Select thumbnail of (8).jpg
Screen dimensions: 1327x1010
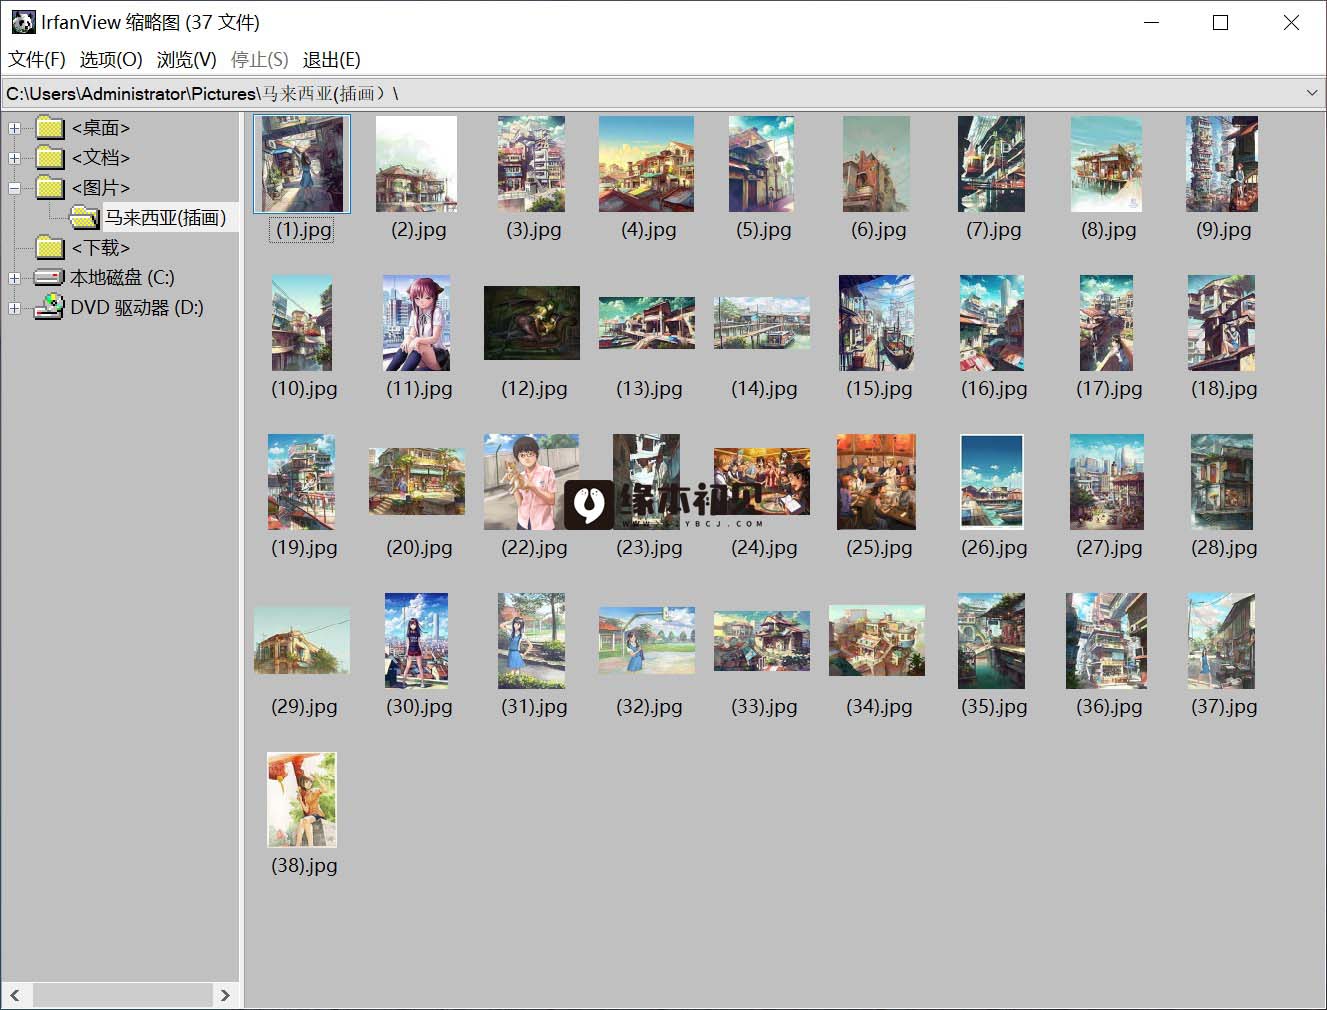[x=1106, y=164]
